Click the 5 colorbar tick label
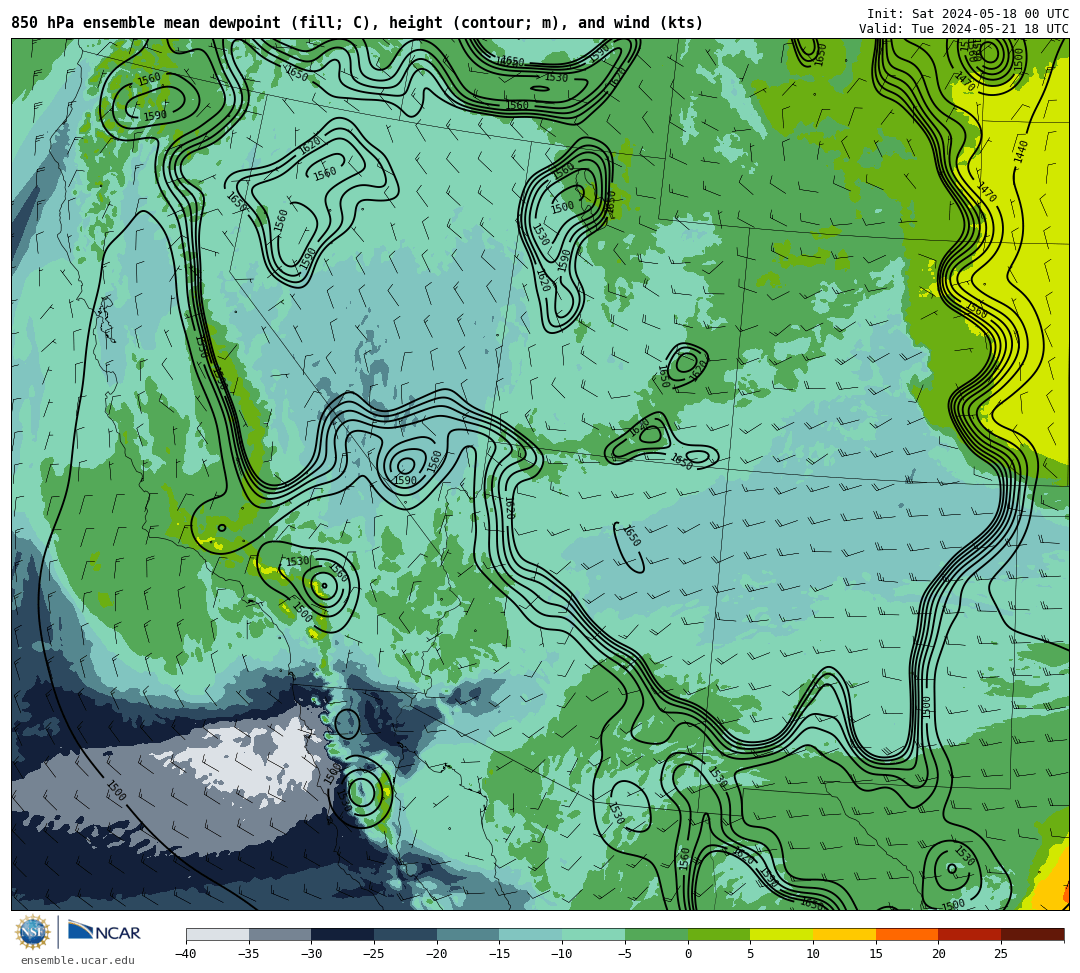This screenshot has height=973, width=1080. pos(750,954)
